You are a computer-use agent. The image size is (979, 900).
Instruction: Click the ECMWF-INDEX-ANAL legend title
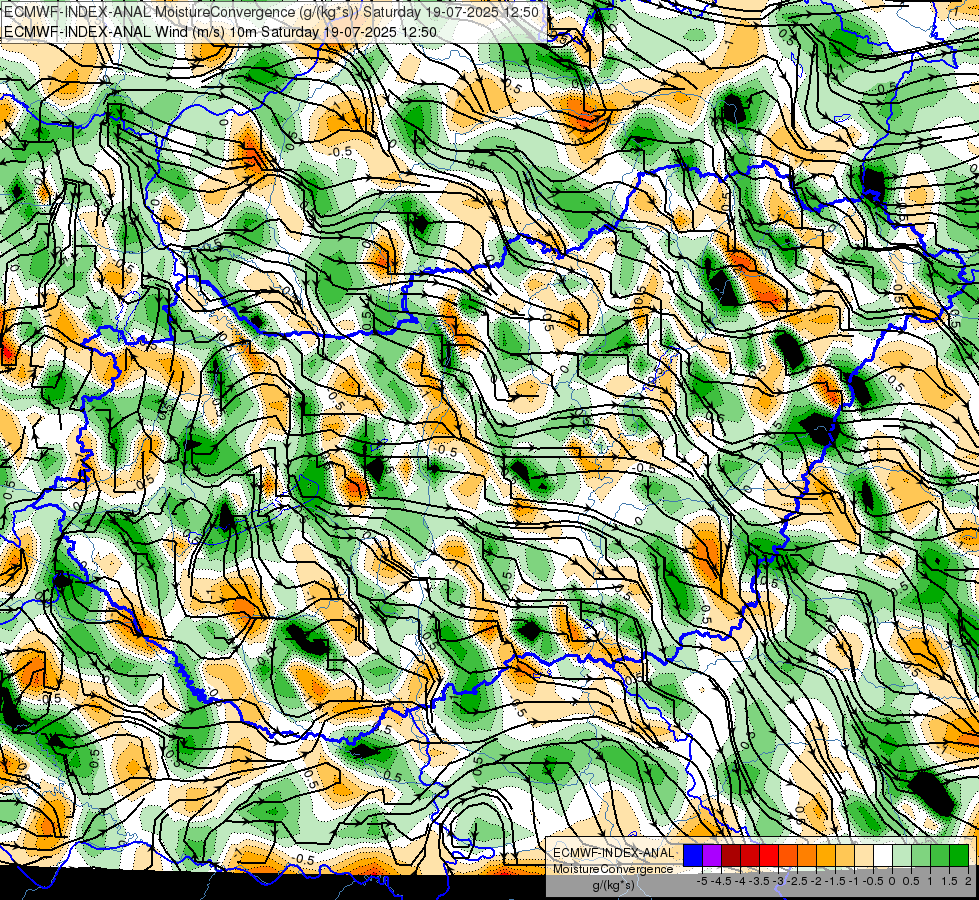click(614, 853)
